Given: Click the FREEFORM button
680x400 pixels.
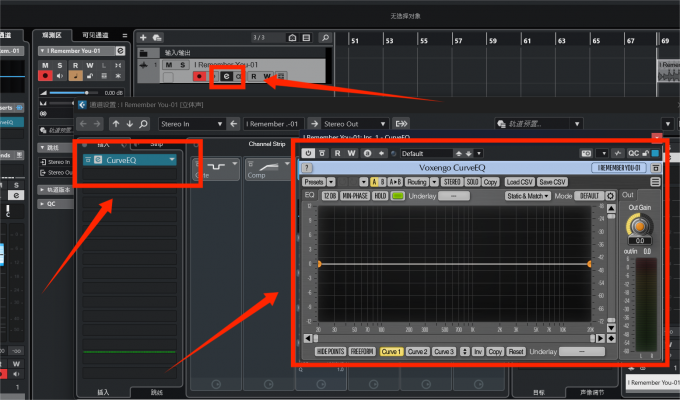Looking at the screenshot, I should [362, 351].
